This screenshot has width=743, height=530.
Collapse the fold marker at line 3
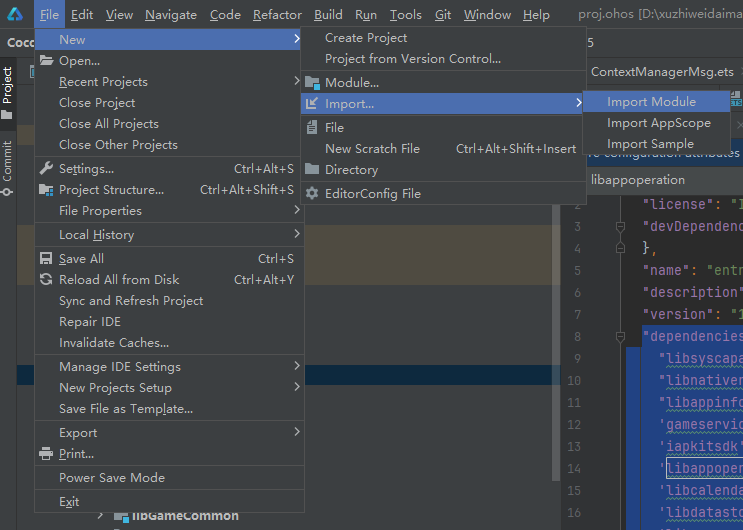620,226
